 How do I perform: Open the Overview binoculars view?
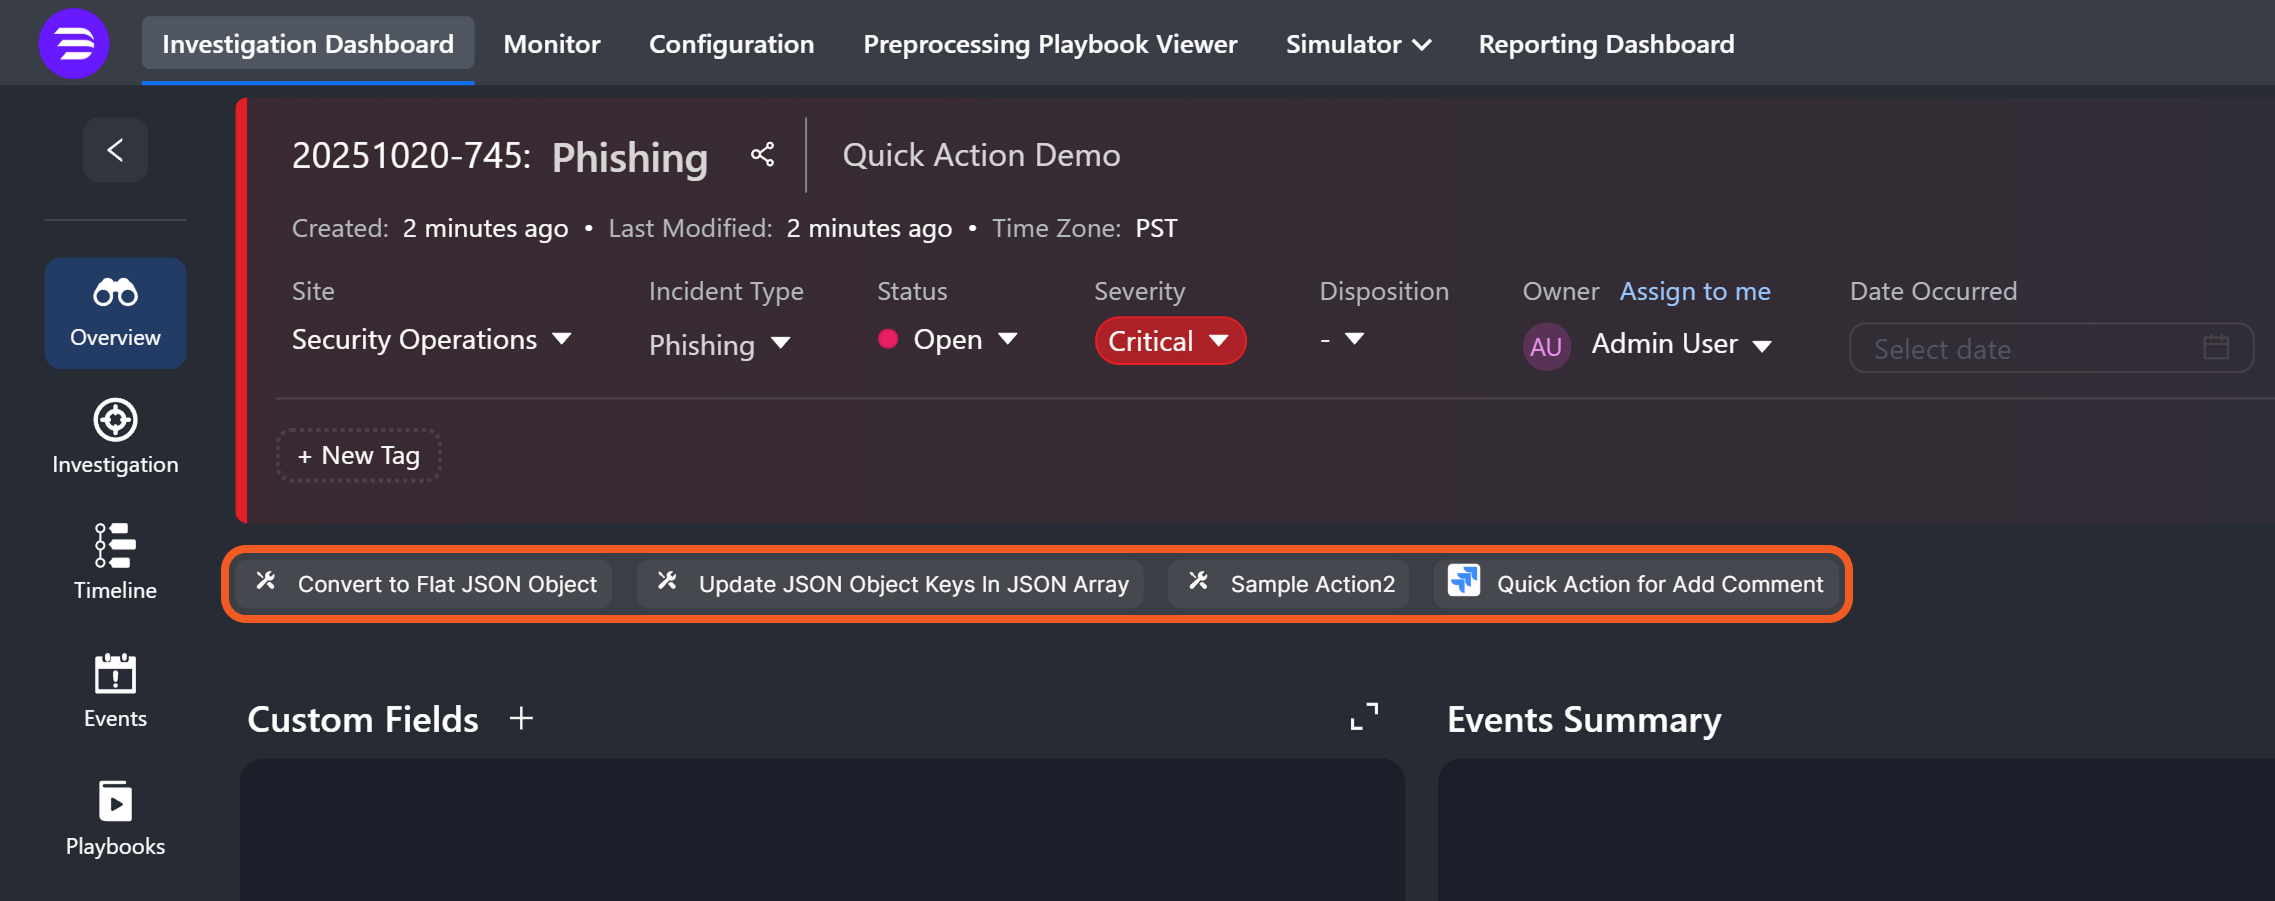coord(115,313)
